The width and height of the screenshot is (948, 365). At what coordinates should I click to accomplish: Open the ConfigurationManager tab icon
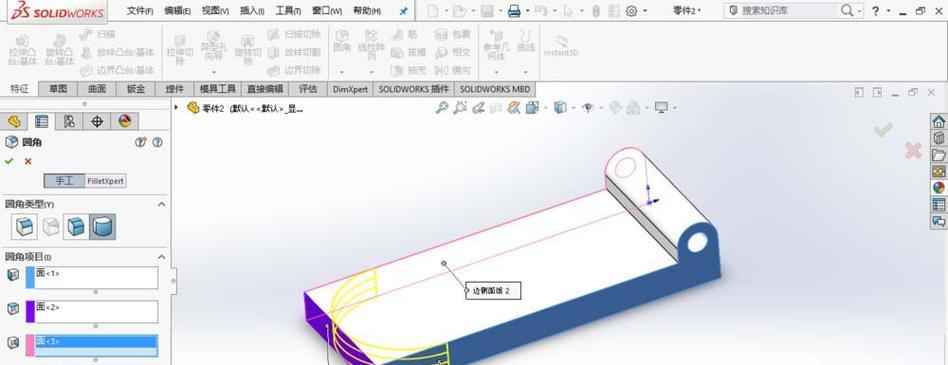coord(69,121)
